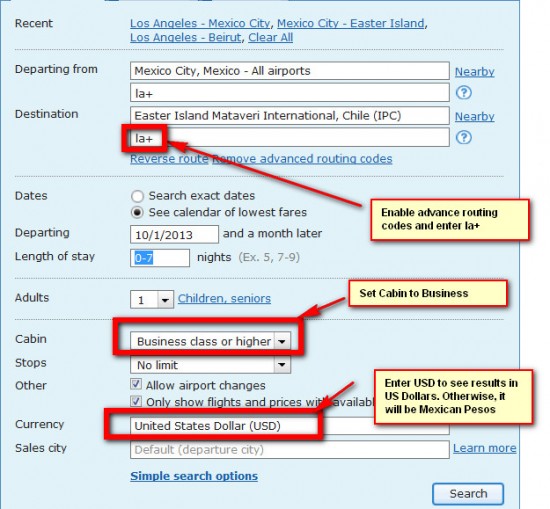The image size is (550, 509).
Task: Open recent search Los Angeles - Beirut
Action: click(186, 38)
